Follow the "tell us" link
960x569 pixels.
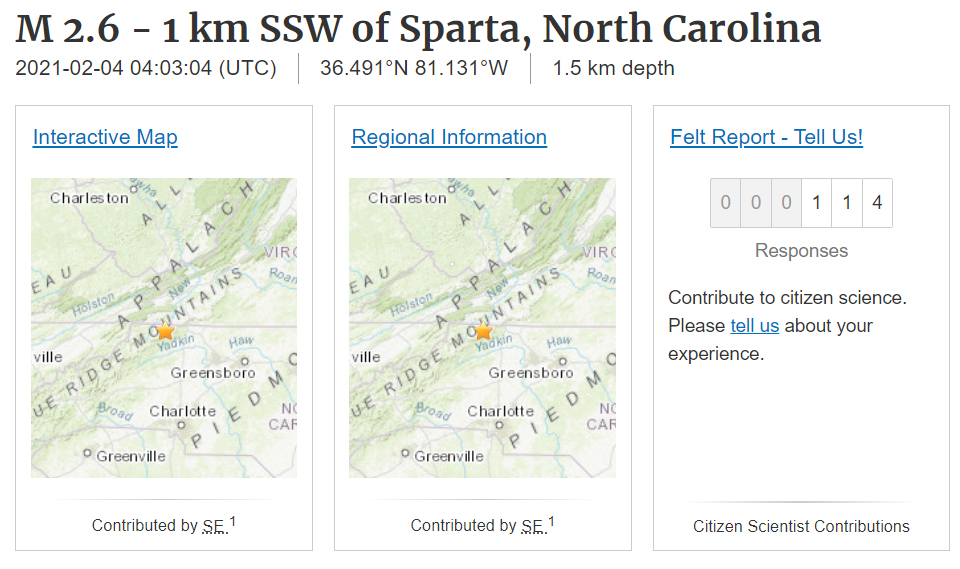tap(754, 326)
